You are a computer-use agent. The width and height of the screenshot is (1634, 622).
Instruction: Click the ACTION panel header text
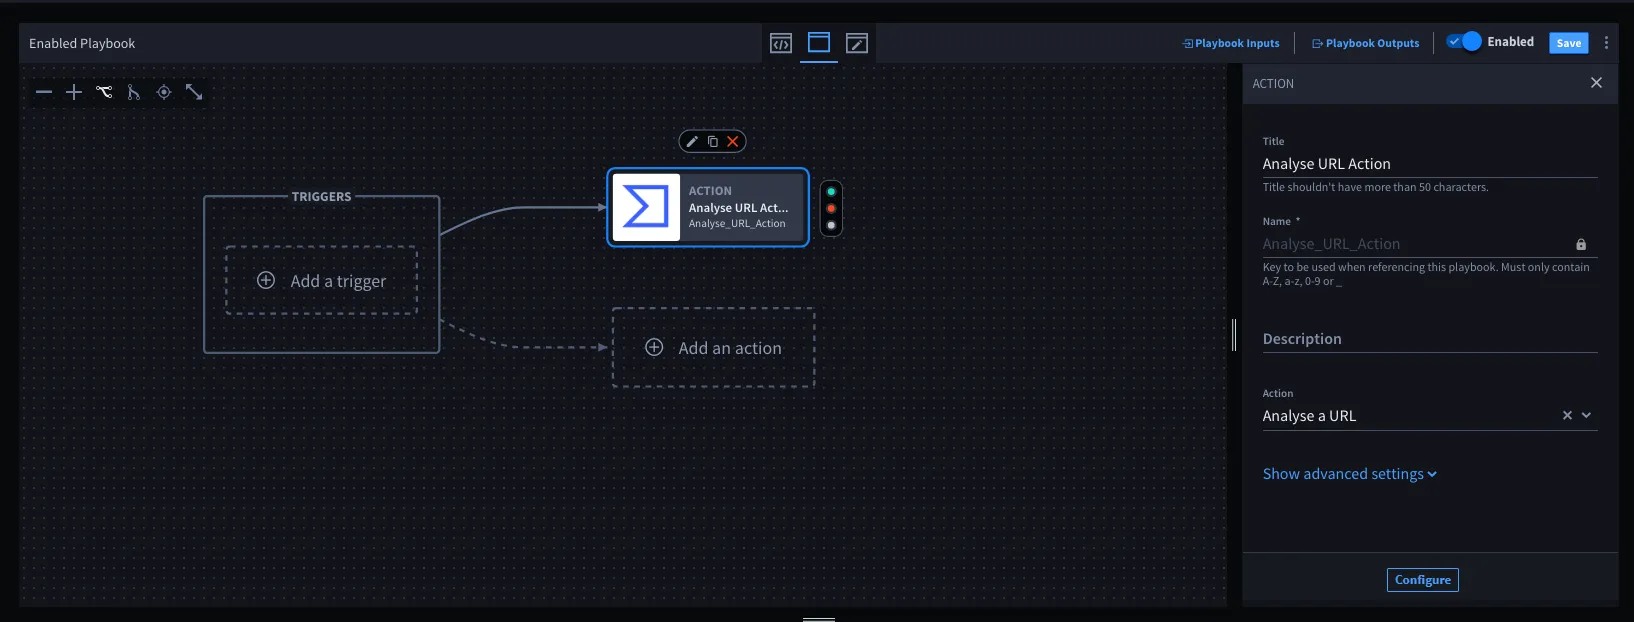(1273, 84)
